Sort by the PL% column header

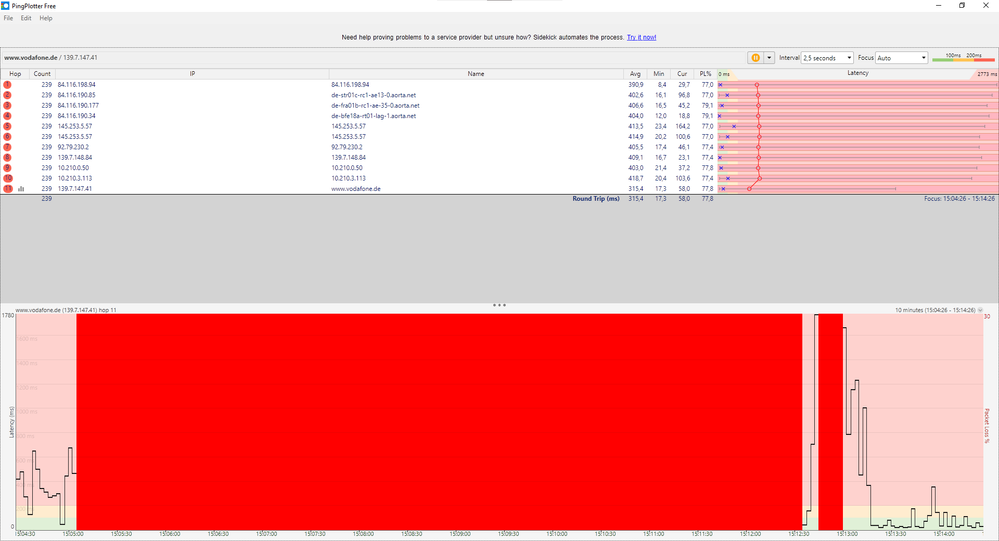tap(705, 74)
